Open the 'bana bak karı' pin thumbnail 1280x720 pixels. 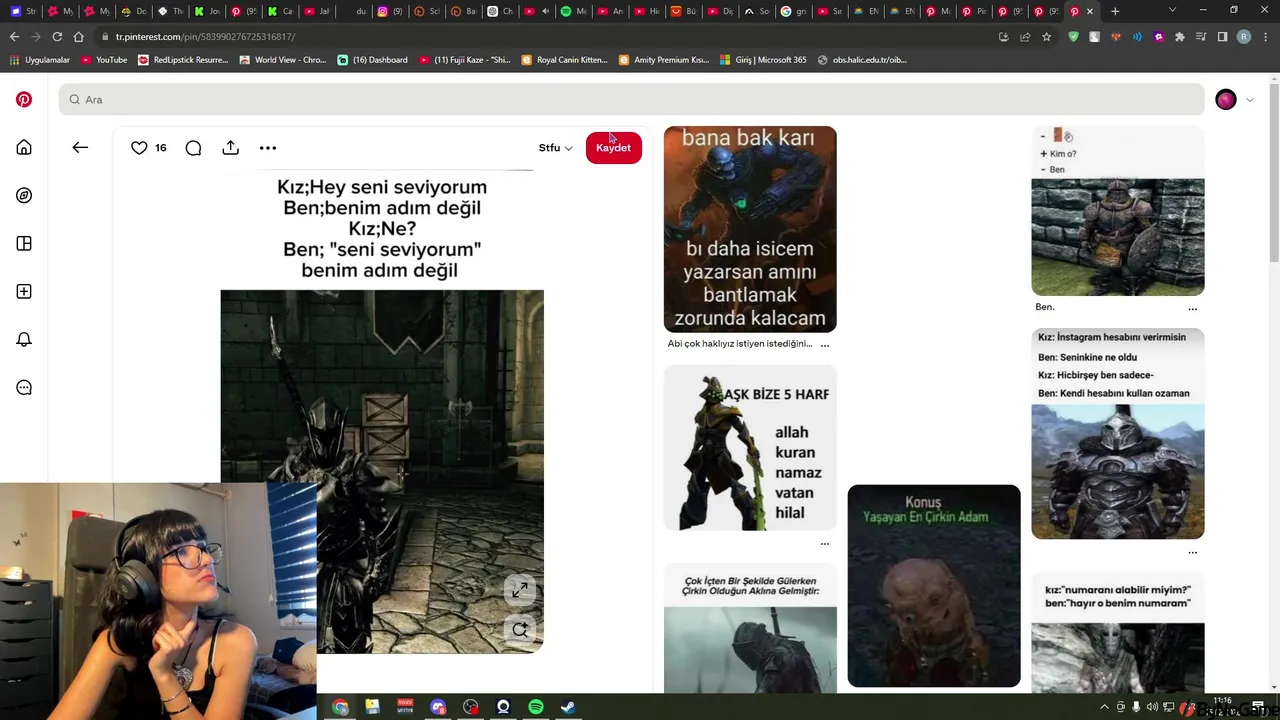[750, 229]
